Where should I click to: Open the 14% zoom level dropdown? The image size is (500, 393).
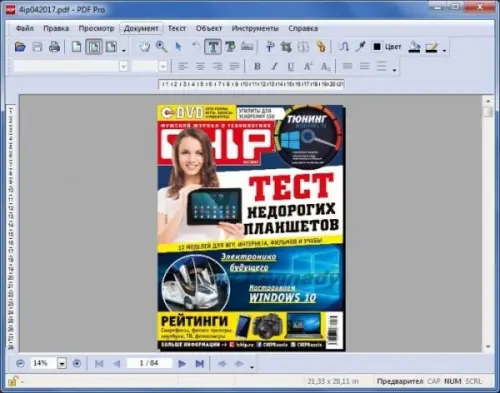tap(62, 363)
